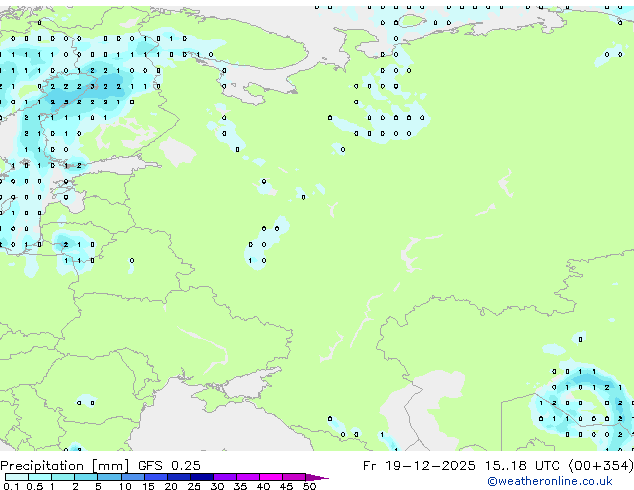Select the 45–50 mm legend swatch
The image size is (634, 490).
coord(294,477)
